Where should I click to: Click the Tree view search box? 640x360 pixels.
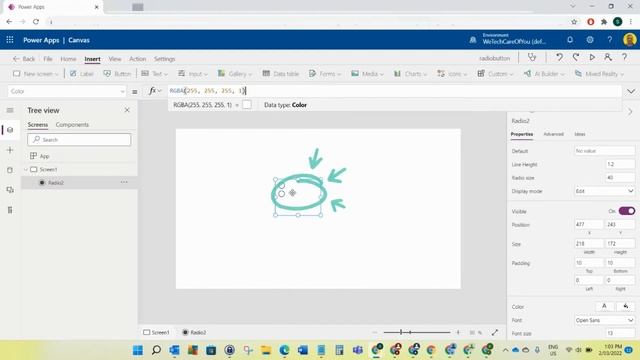click(79, 140)
